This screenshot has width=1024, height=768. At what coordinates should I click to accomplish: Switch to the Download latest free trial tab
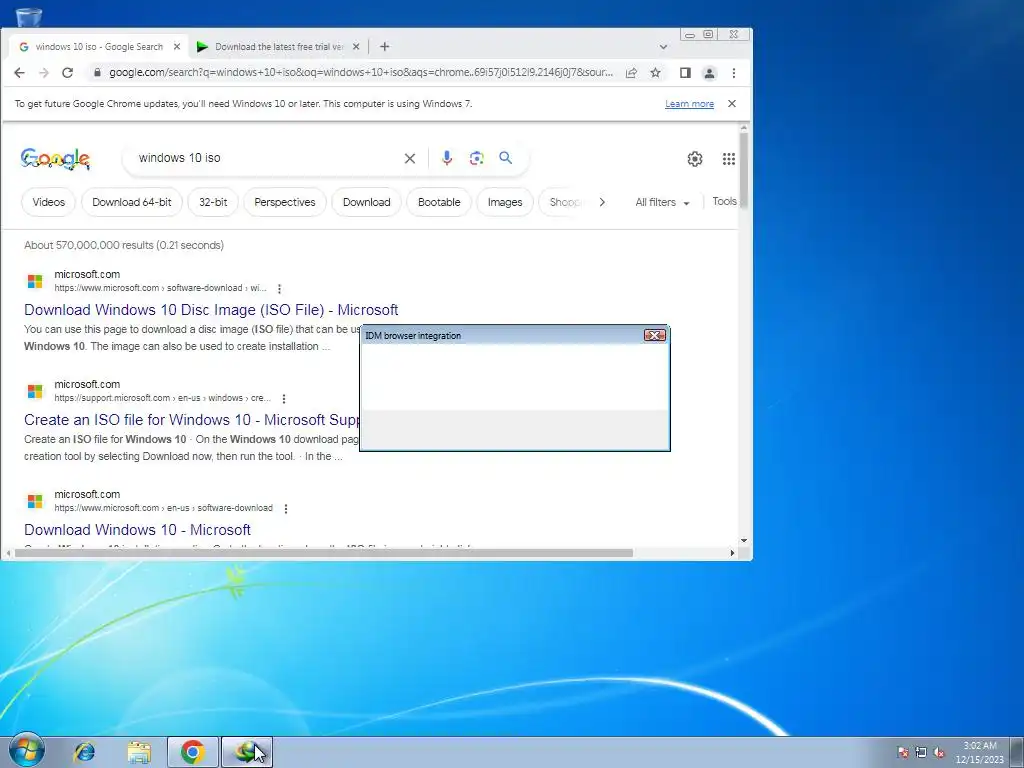(x=278, y=46)
